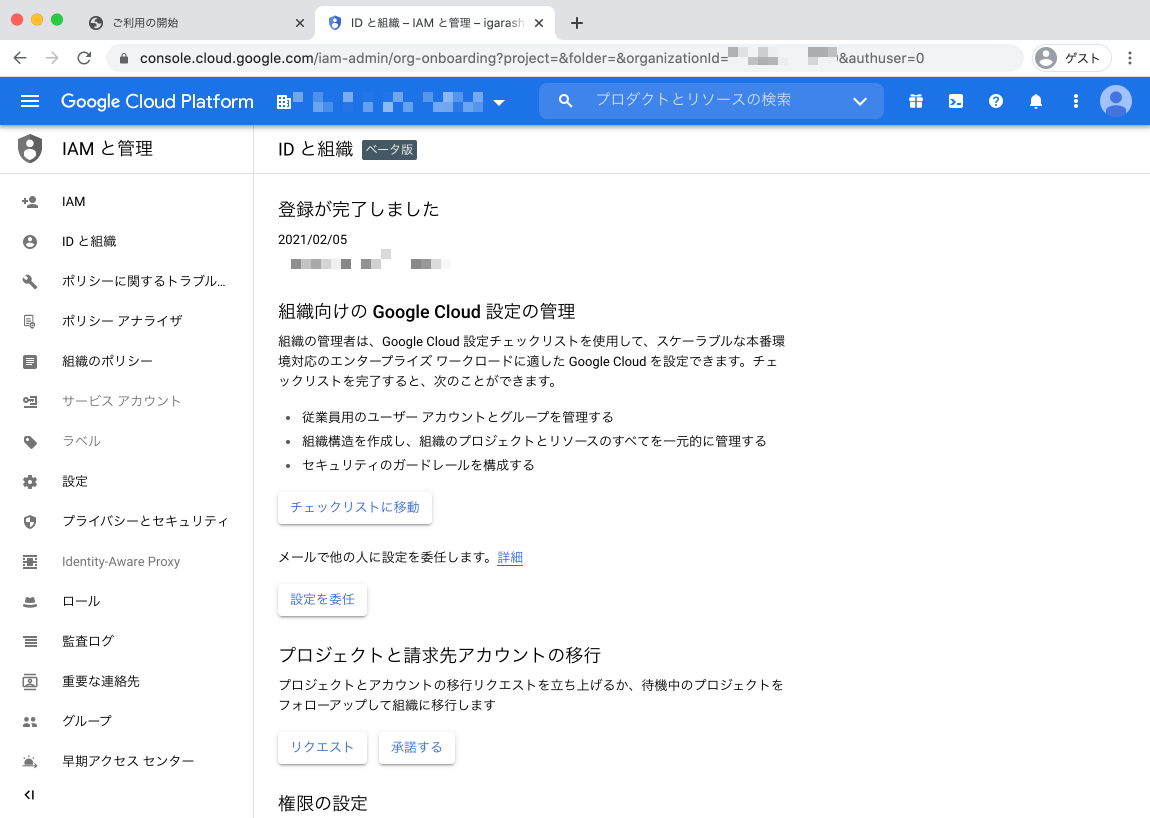
Task: Close the ご利用の開始 browser tab
Action: coord(299,23)
